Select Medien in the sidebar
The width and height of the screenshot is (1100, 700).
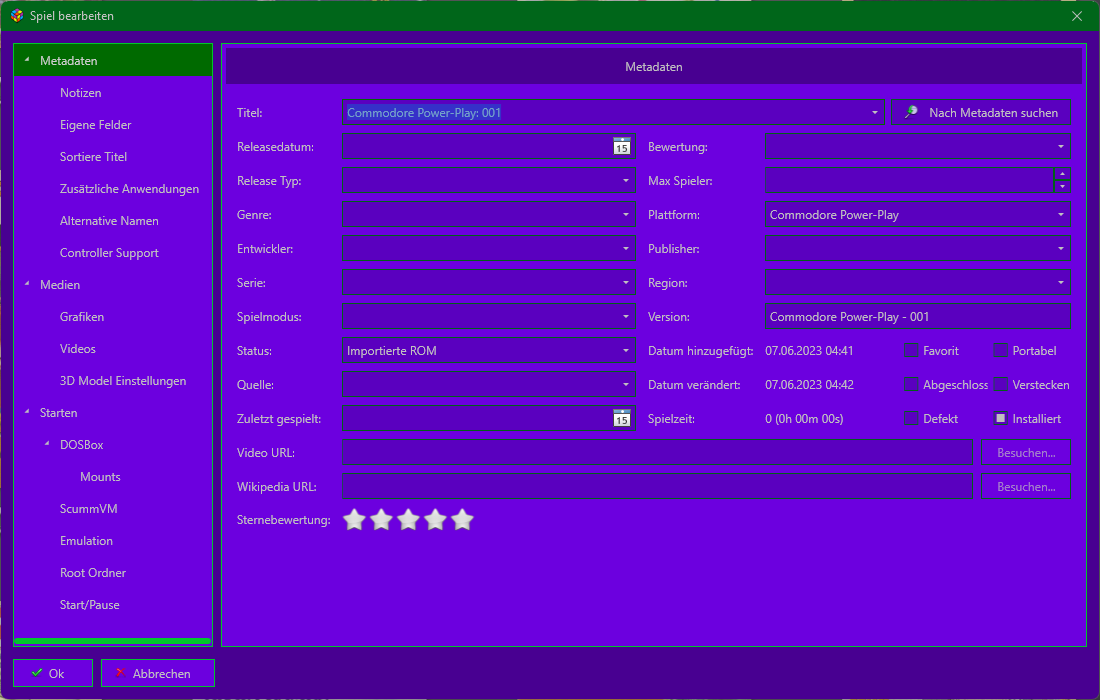(60, 285)
